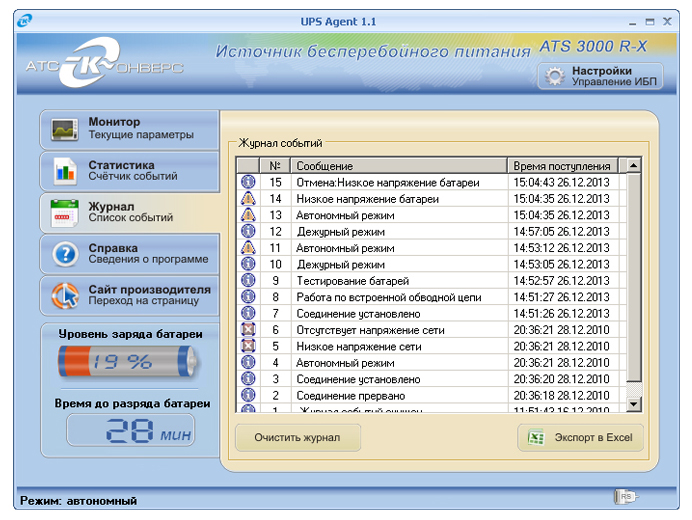
Task: Click the Справка question mark icon
Action: pos(65,254)
